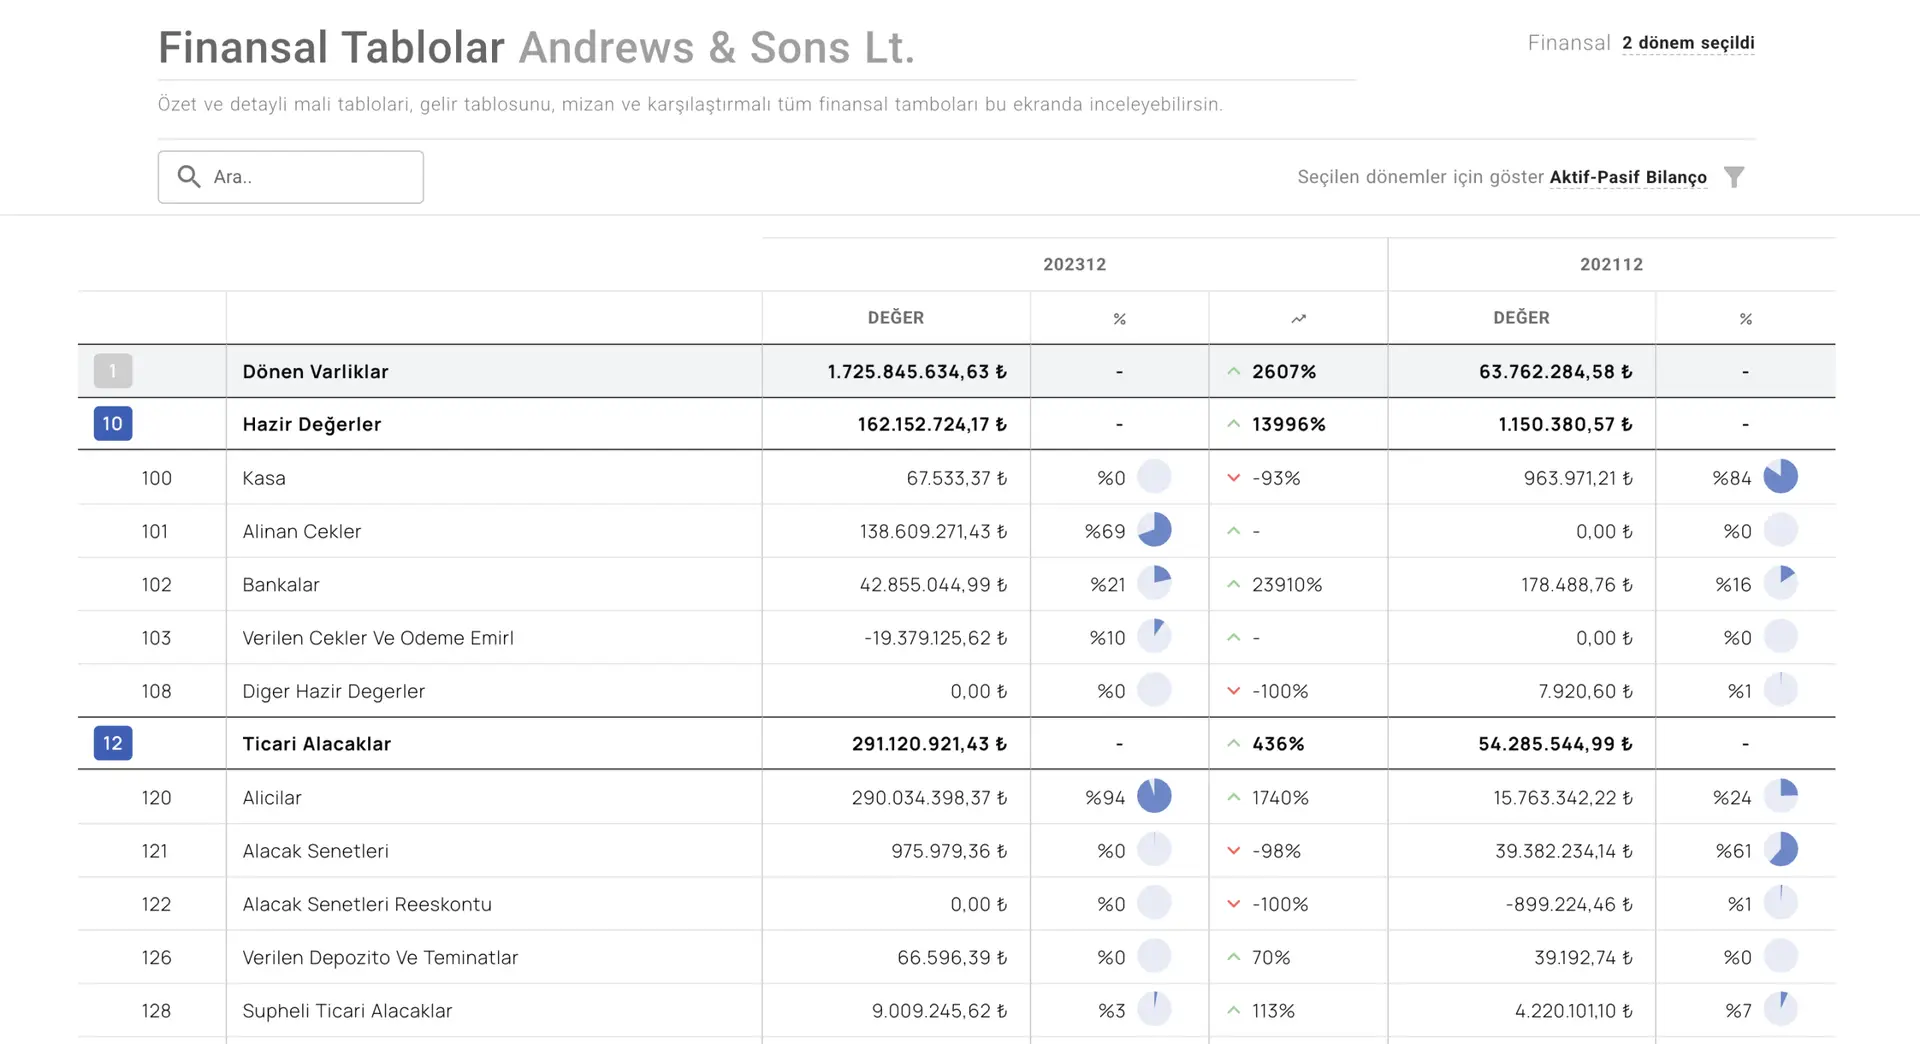Select the Supheli Ticari Alacaklar row
This screenshot has height=1044, width=1920.
tap(347, 1011)
